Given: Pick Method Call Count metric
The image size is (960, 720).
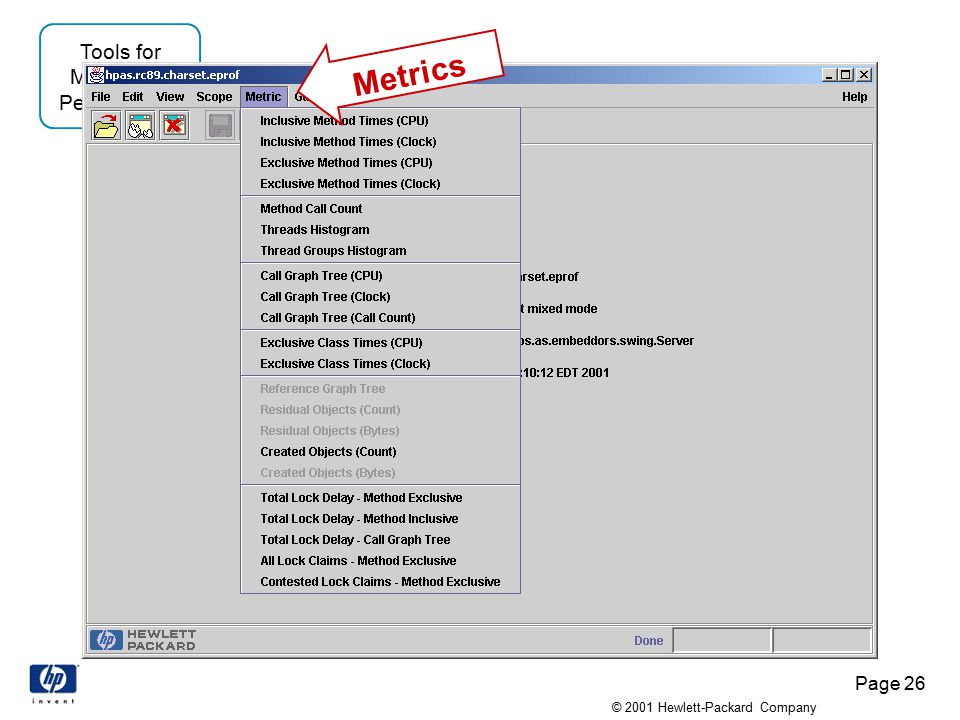Looking at the screenshot, I should click(x=380, y=209).
